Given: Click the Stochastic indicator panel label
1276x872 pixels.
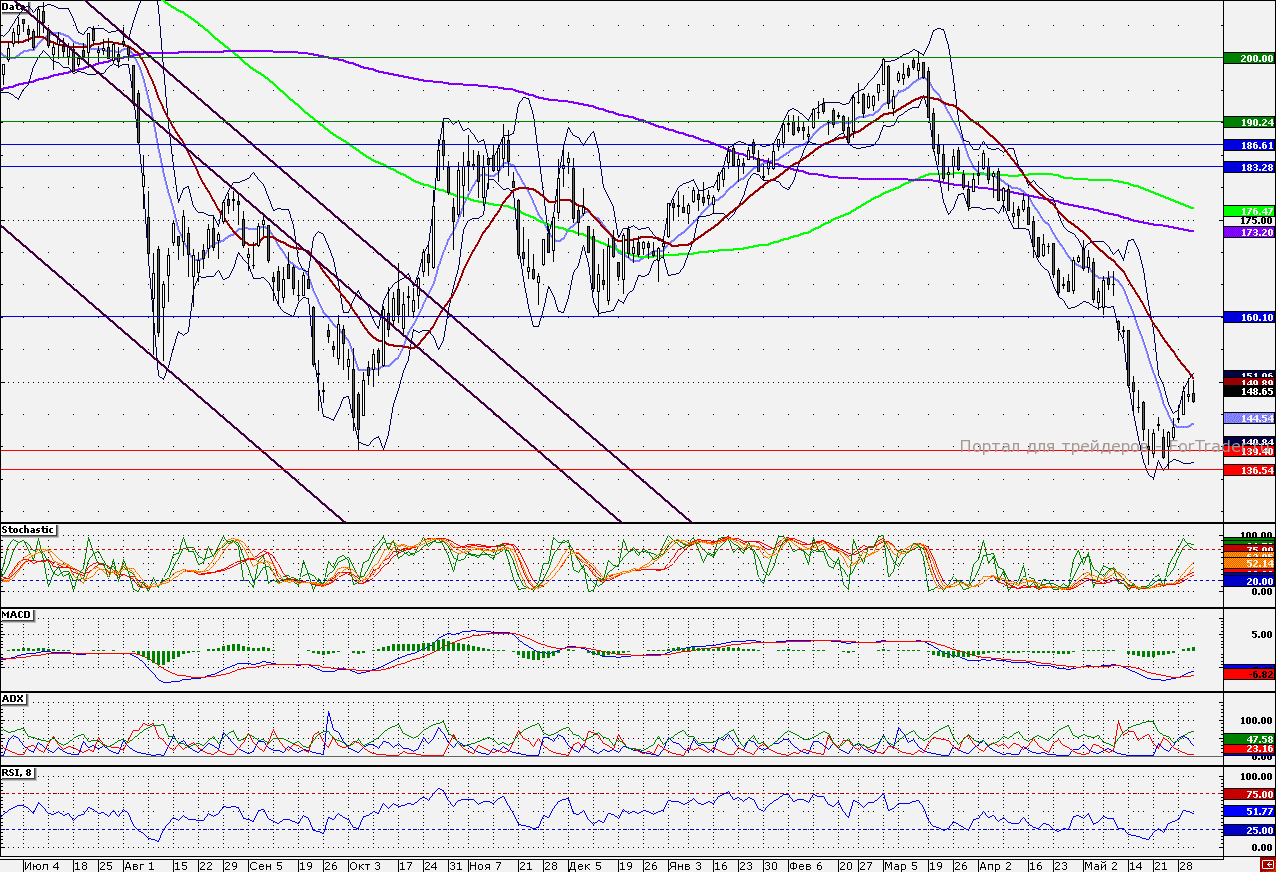Looking at the screenshot, I should pos(28,530).
